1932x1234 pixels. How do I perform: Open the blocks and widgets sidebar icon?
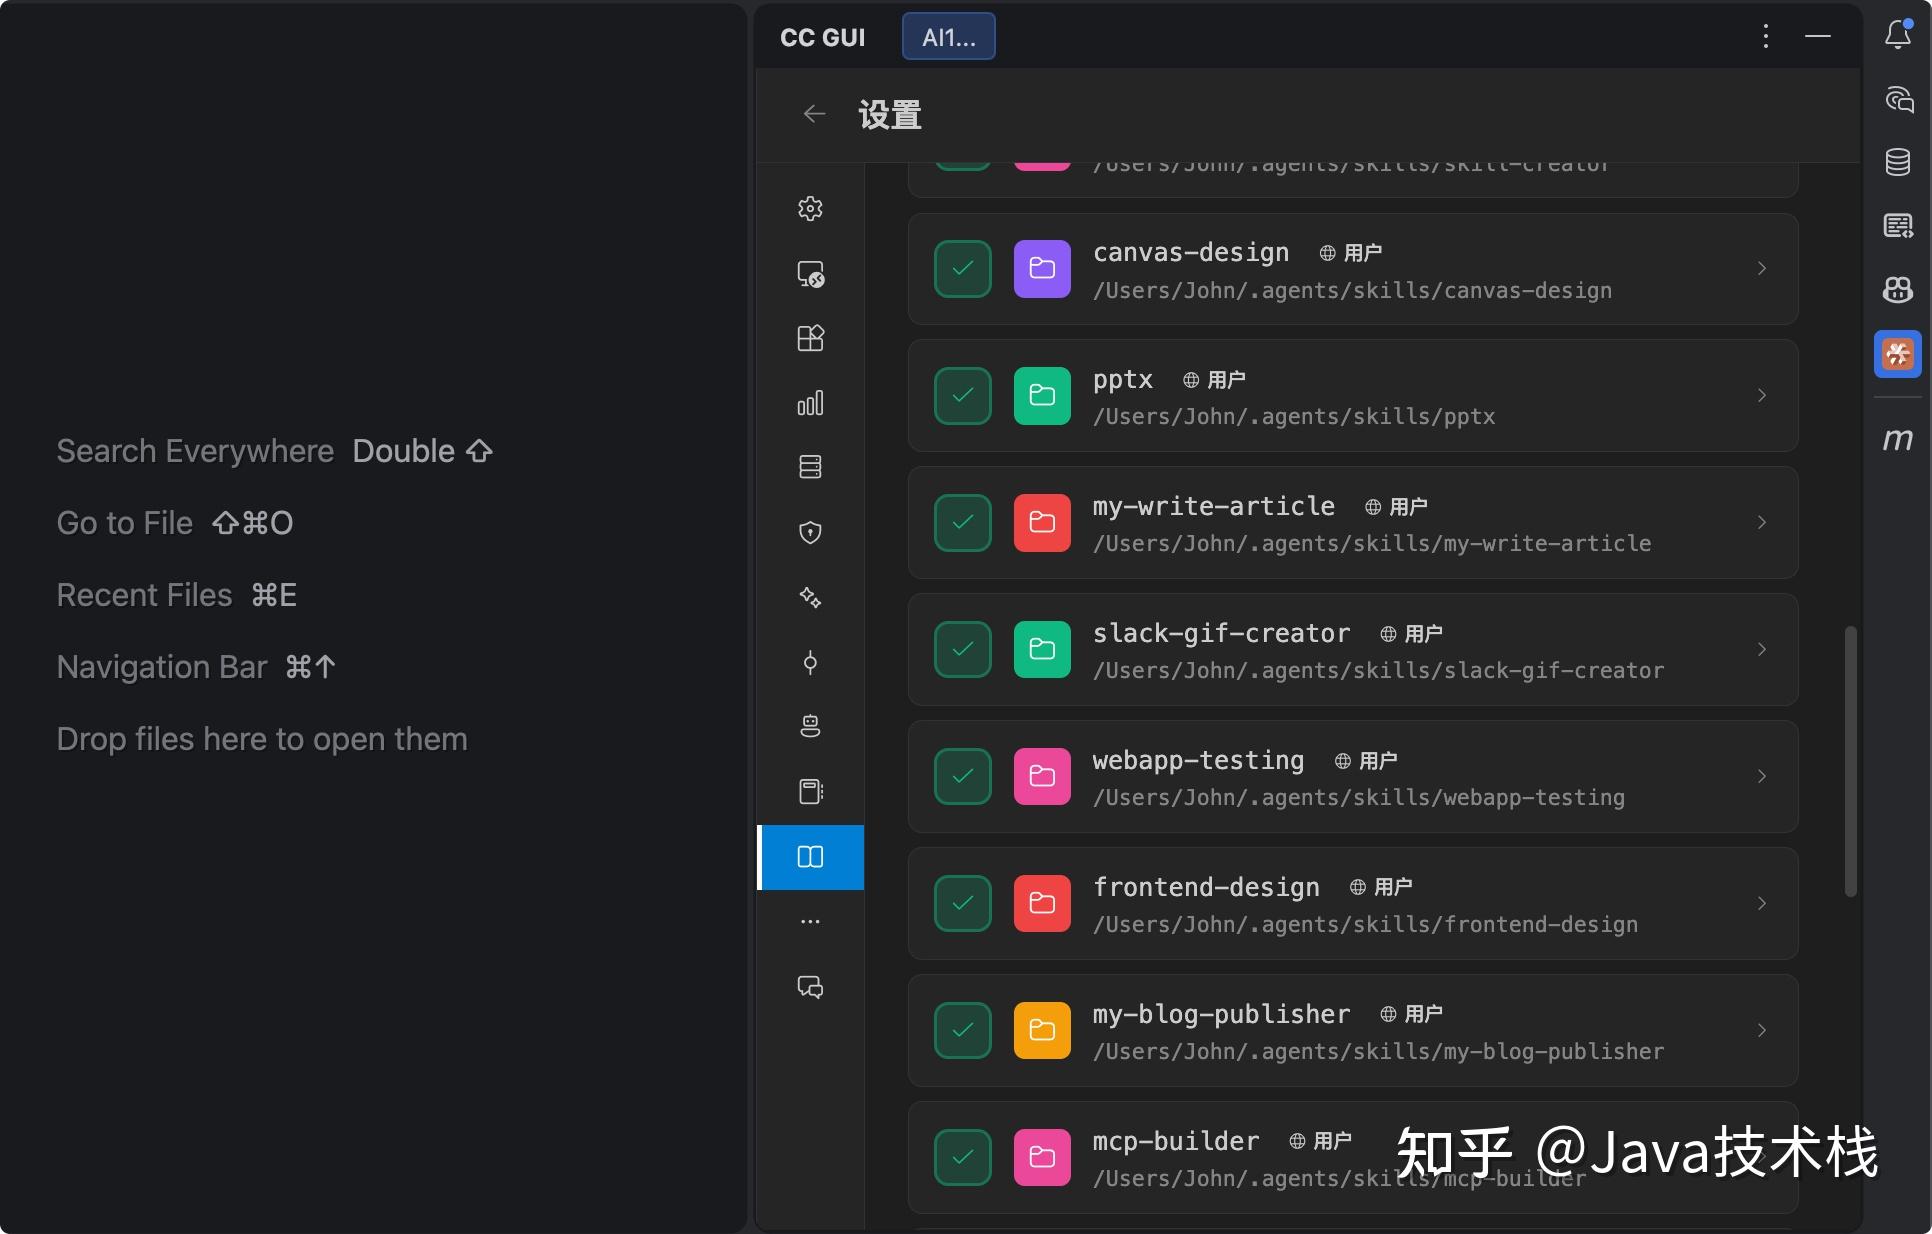[x=810, y=338]
